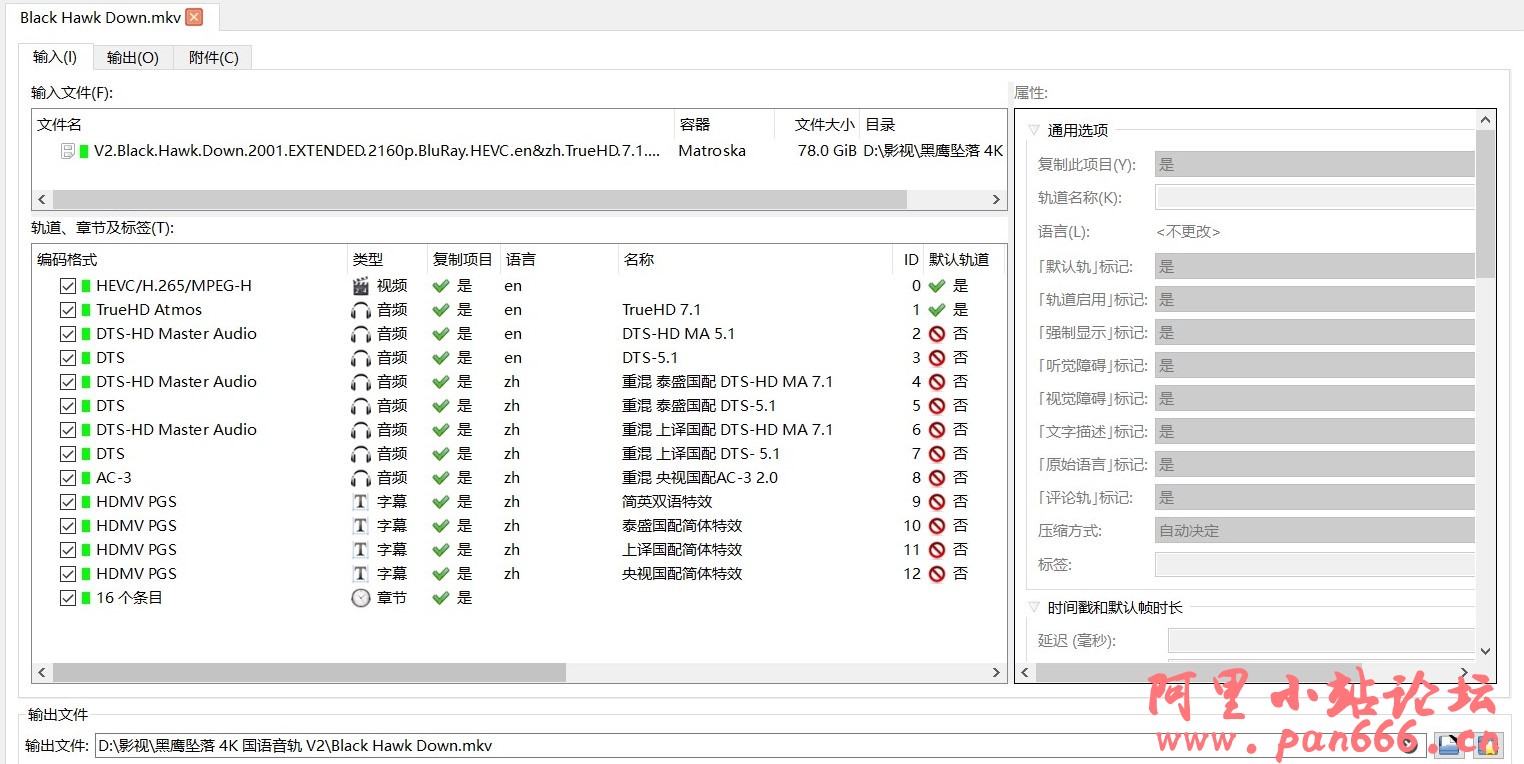Open the 「原始语言」标记 dropdown
The height and width of the screenshot is (764, 1524).
(1314, 464)
